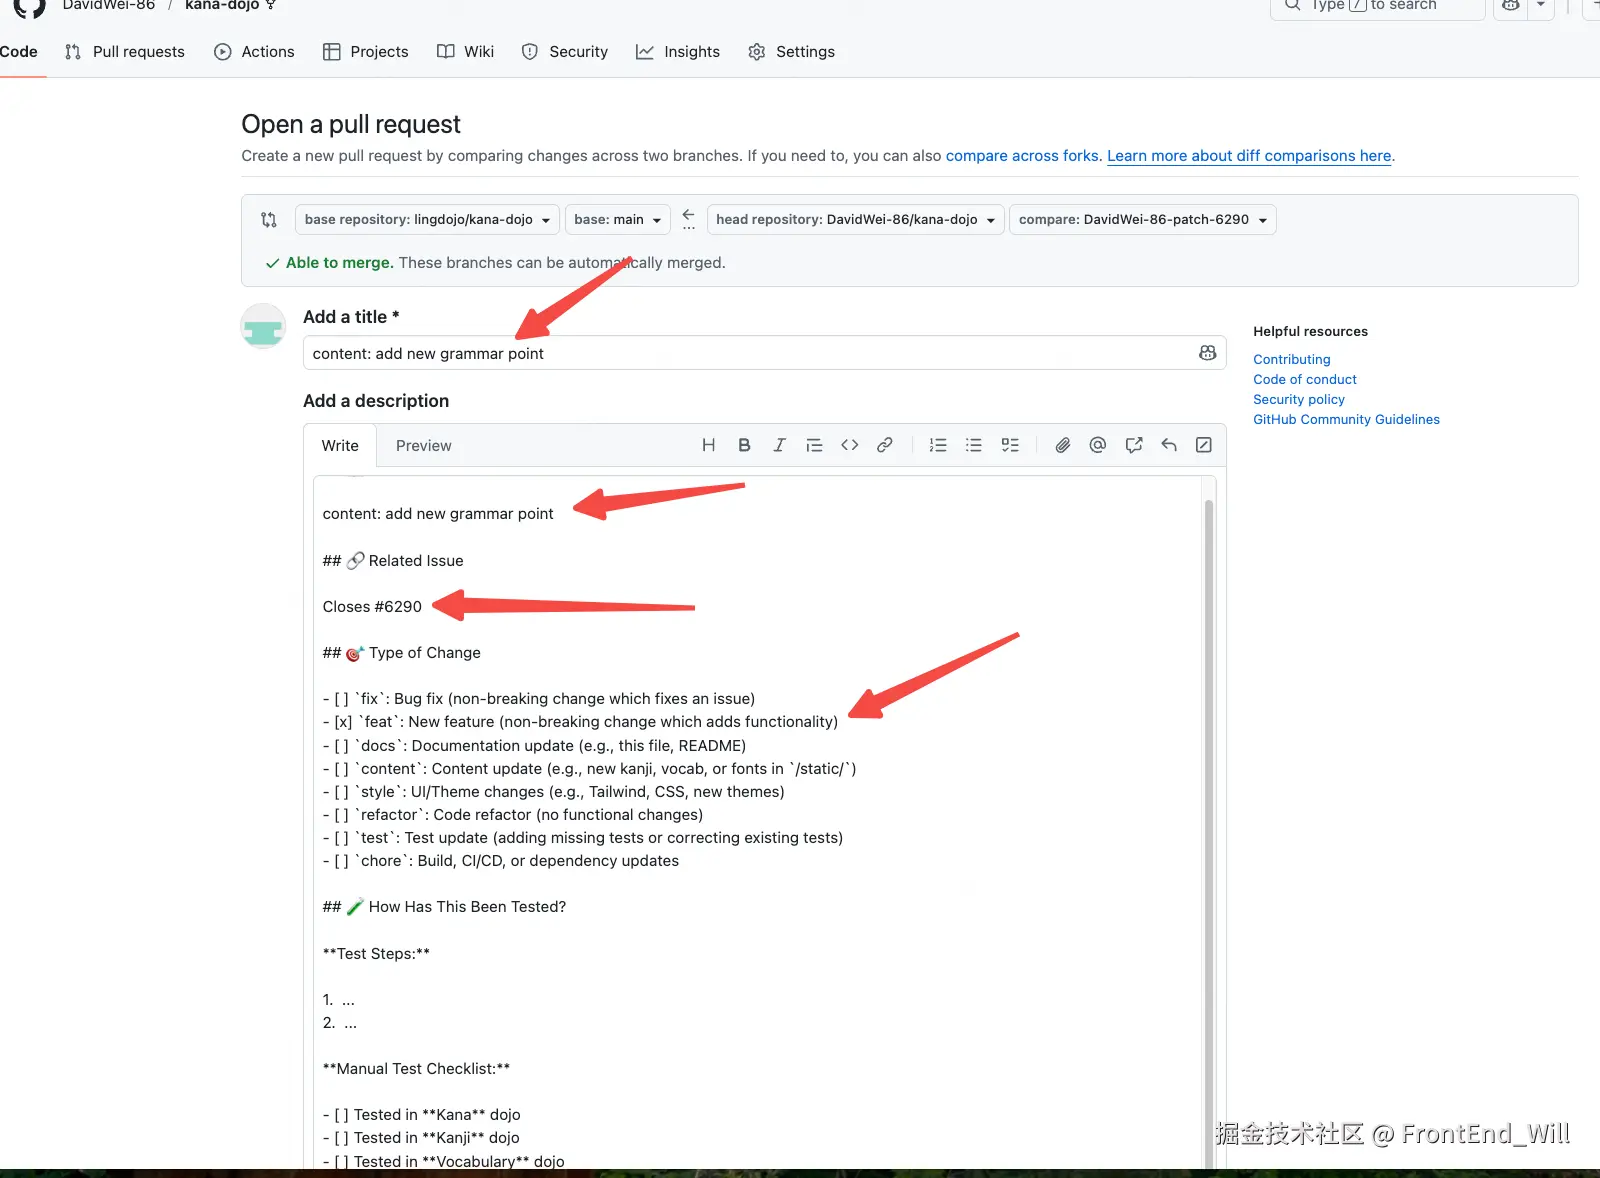Follow the compare across forks link
Viewport: 1600px width, 1178px height.
(1022, 156)
